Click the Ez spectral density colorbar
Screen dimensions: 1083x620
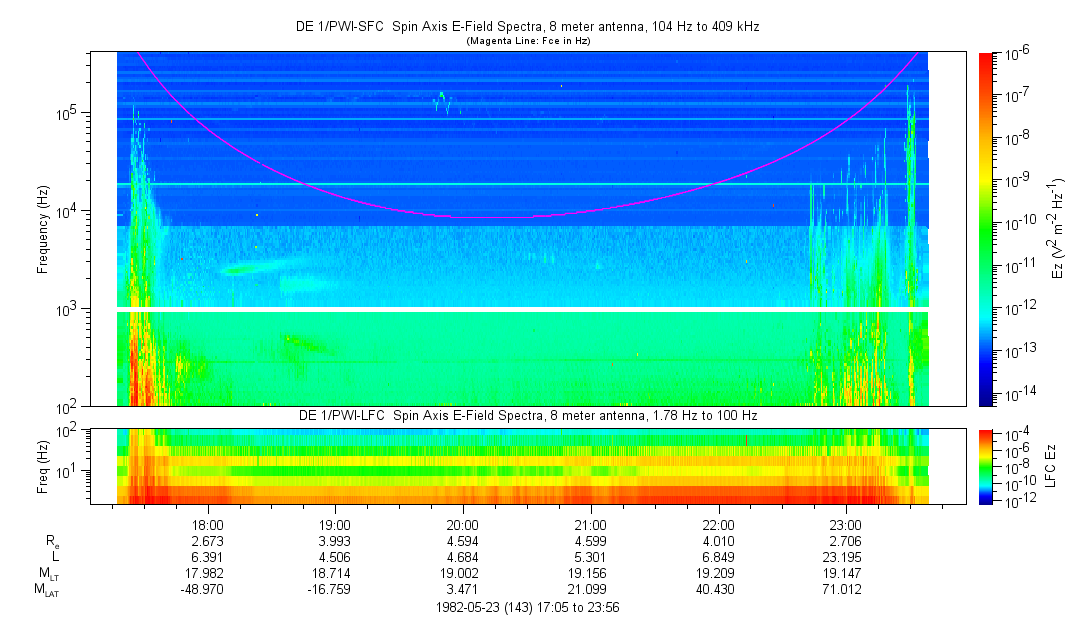[986, 228]
